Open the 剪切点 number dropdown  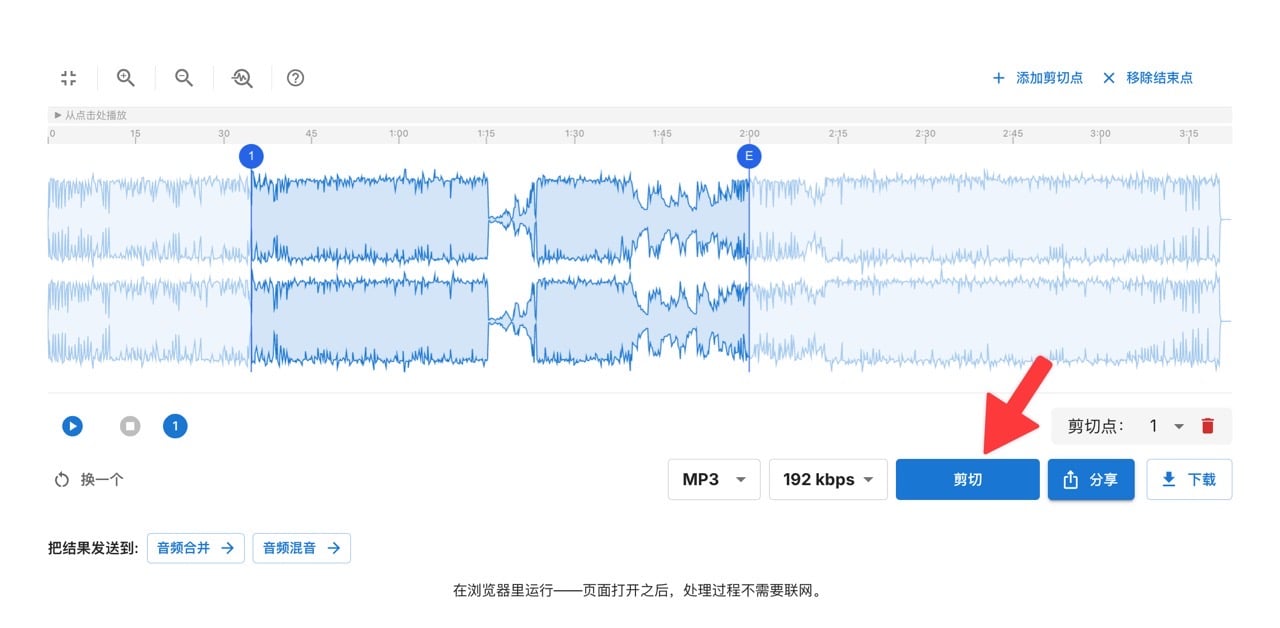pyautogui.click(x=1166, y=426)
